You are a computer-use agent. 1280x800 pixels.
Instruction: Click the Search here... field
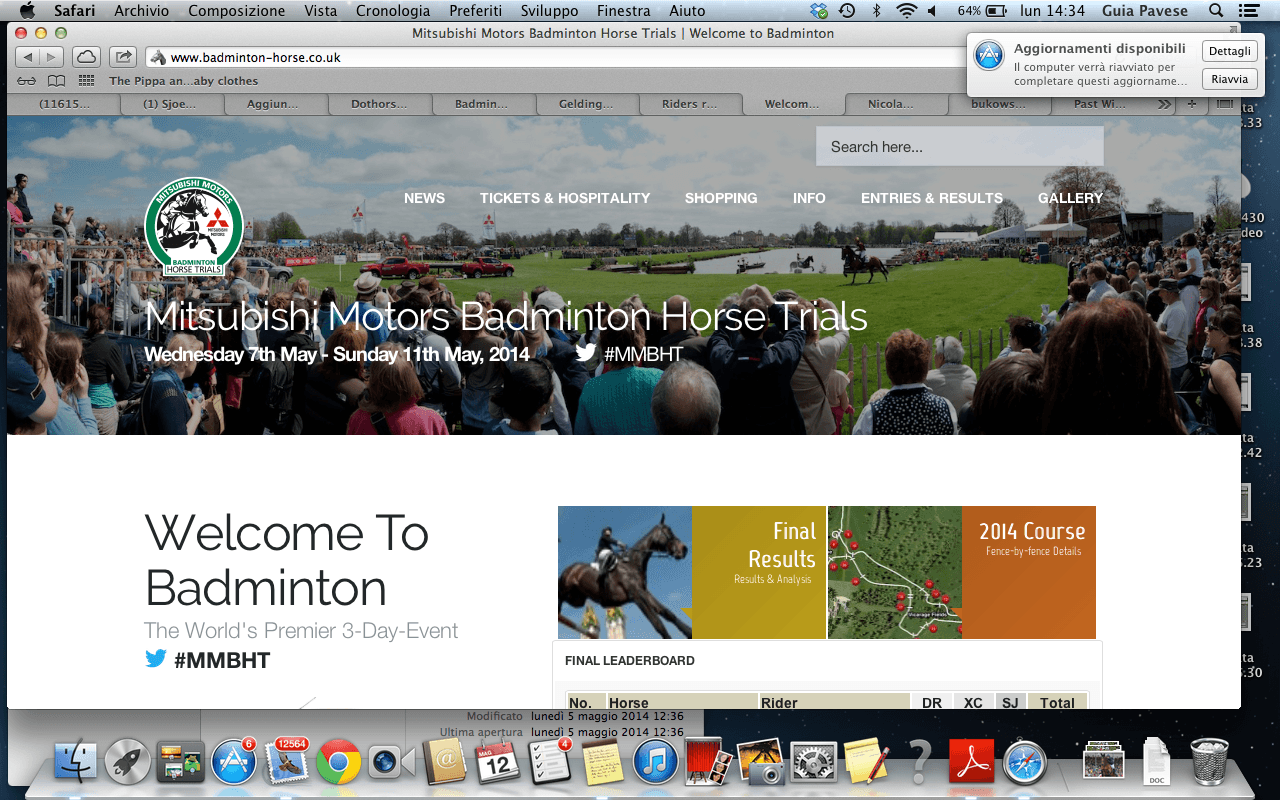pyautogui.click(x=960, y=146)
